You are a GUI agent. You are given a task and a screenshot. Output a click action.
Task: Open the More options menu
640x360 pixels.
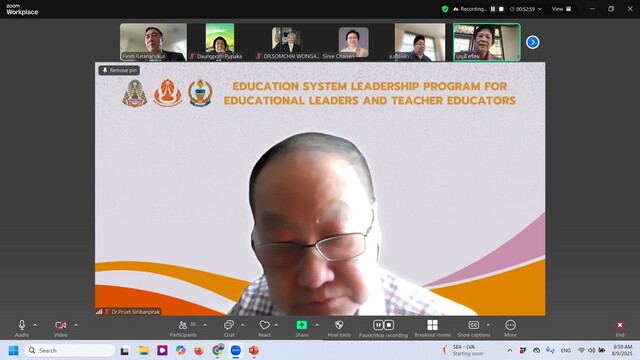[510, 329]
